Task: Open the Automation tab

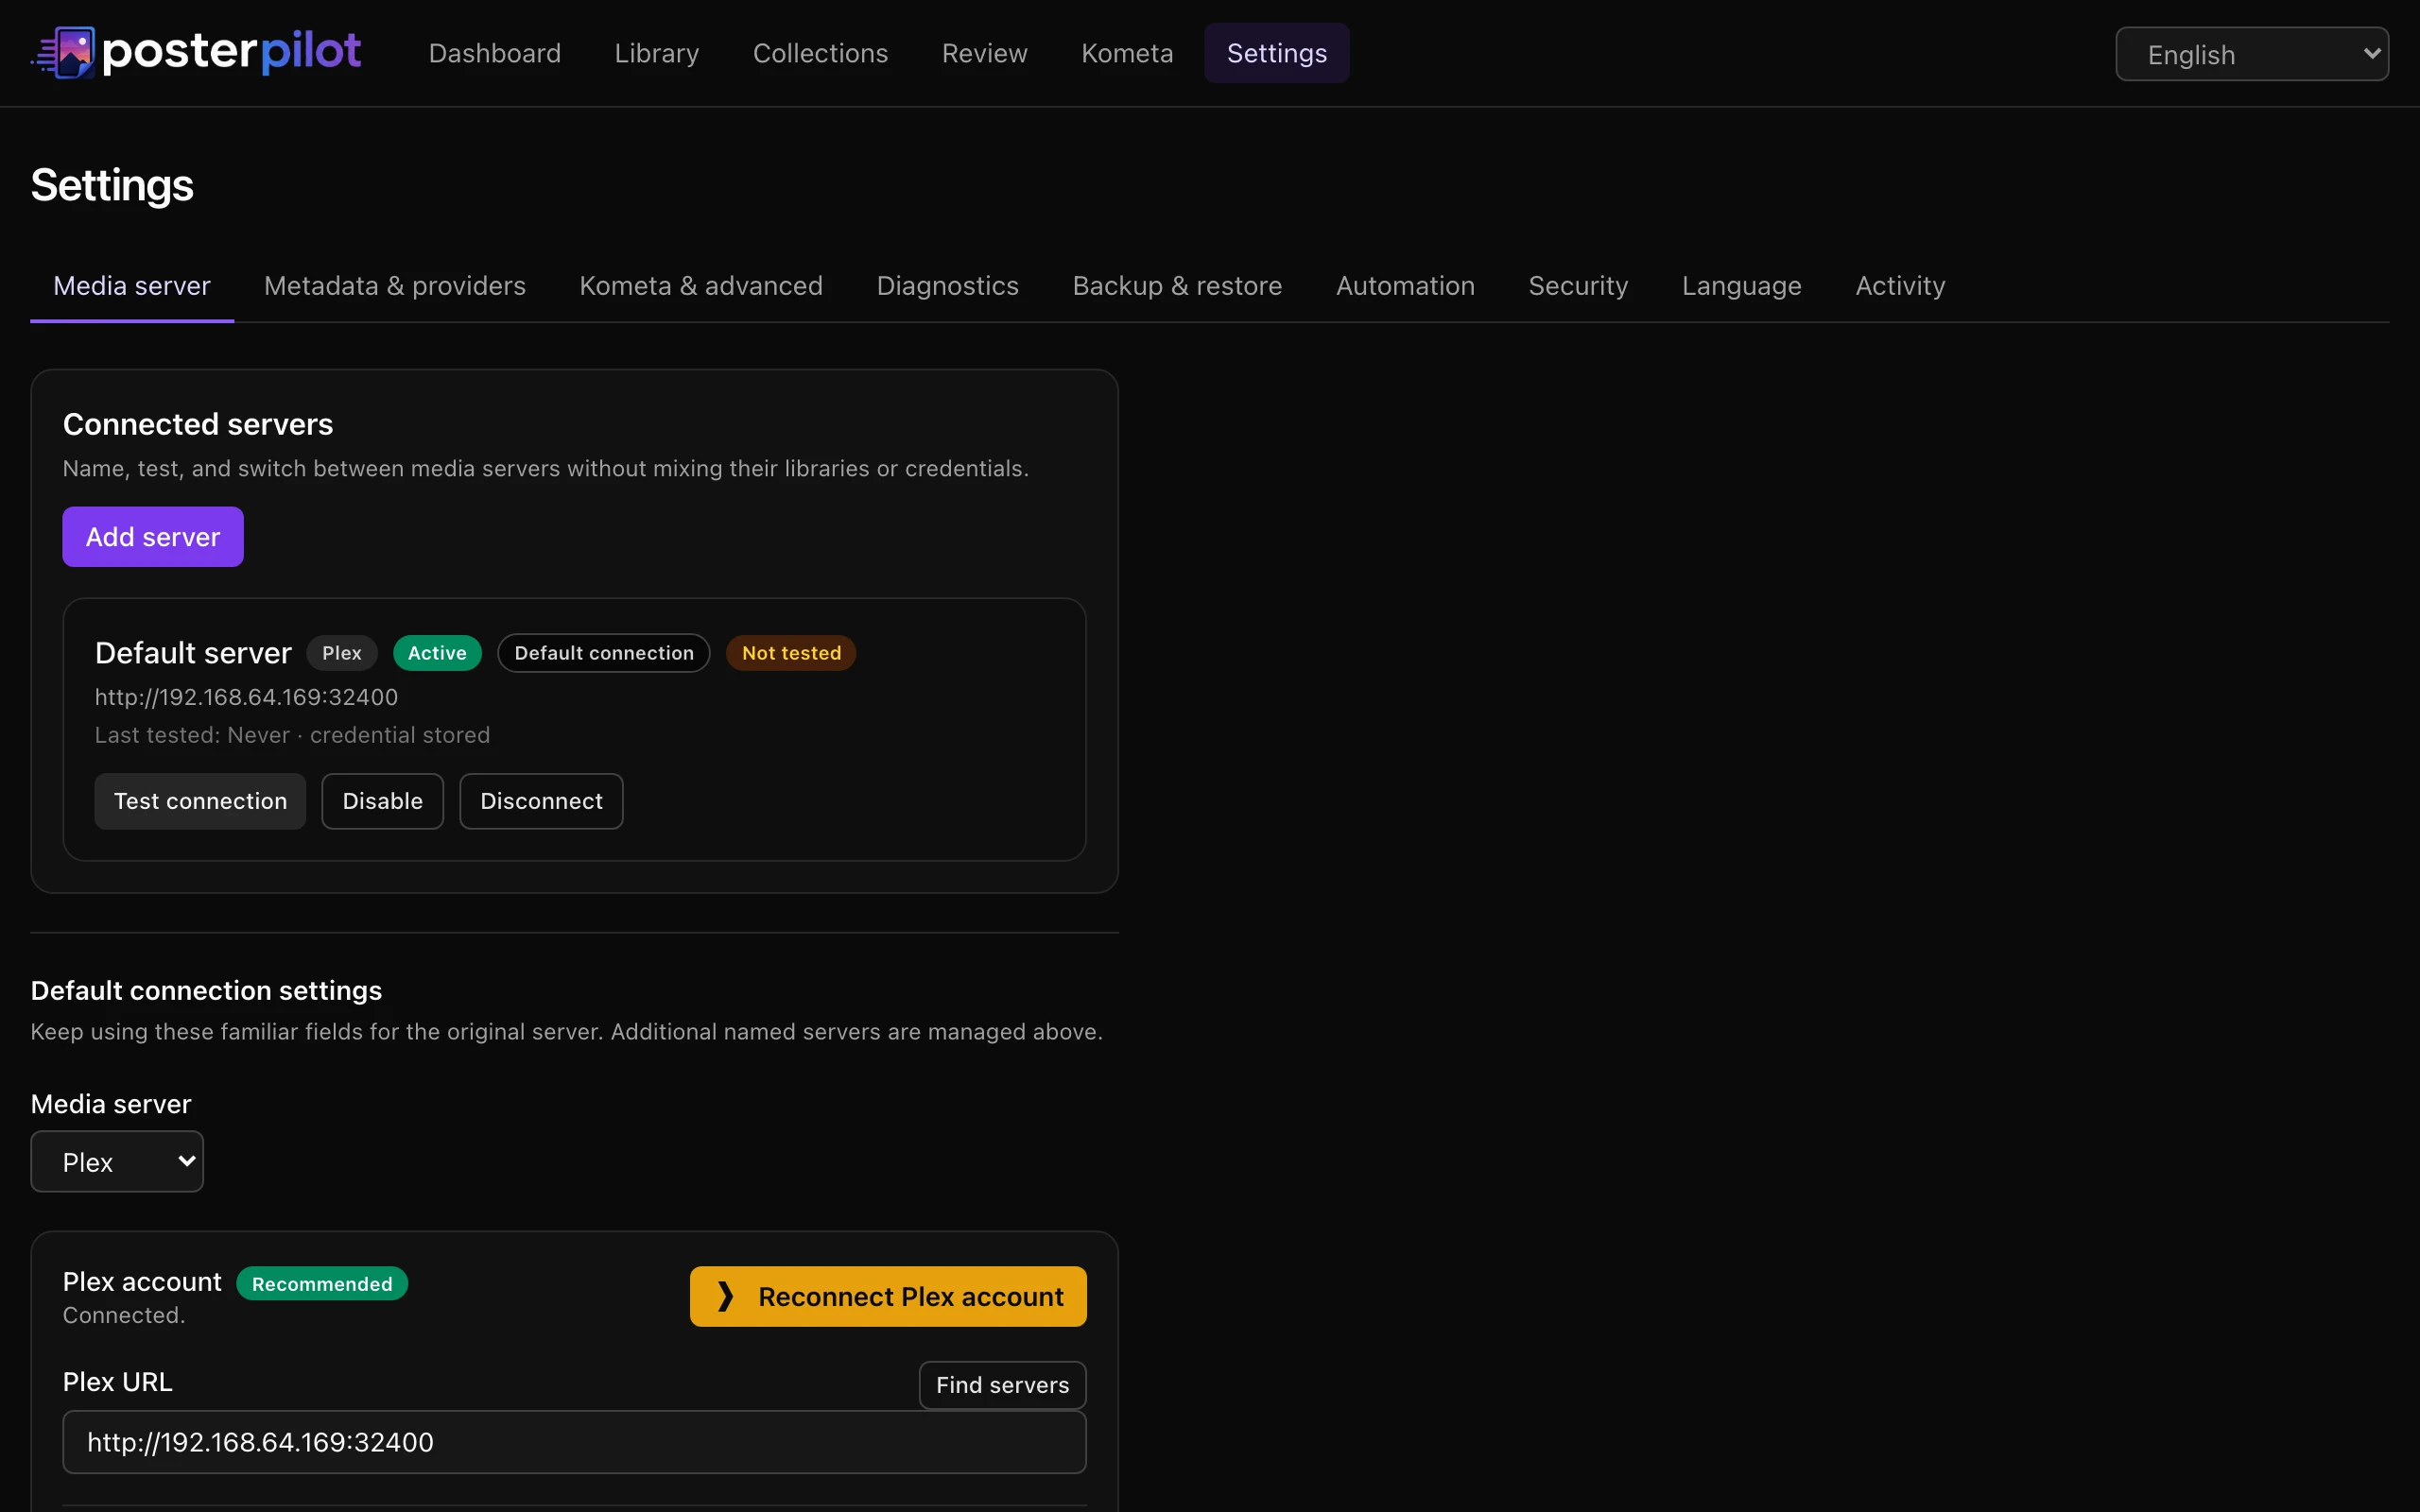Action: 1405,286
